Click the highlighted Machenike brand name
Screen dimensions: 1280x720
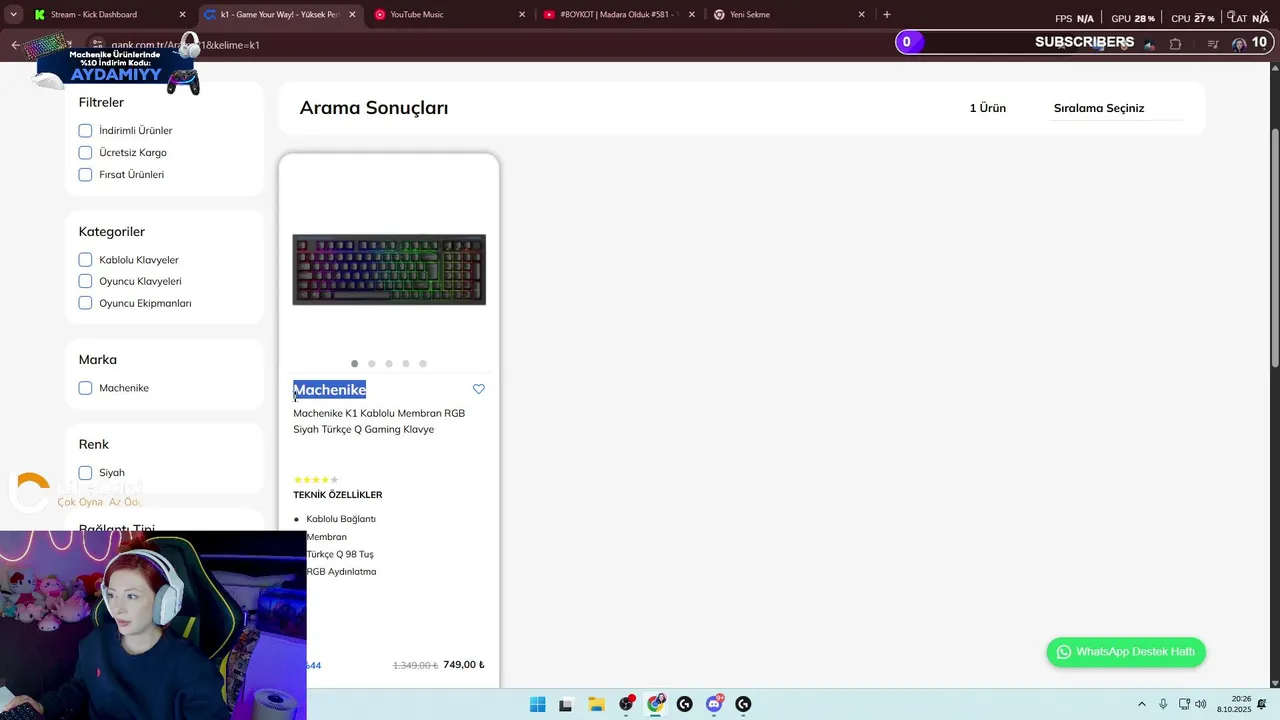click(329, 390)
